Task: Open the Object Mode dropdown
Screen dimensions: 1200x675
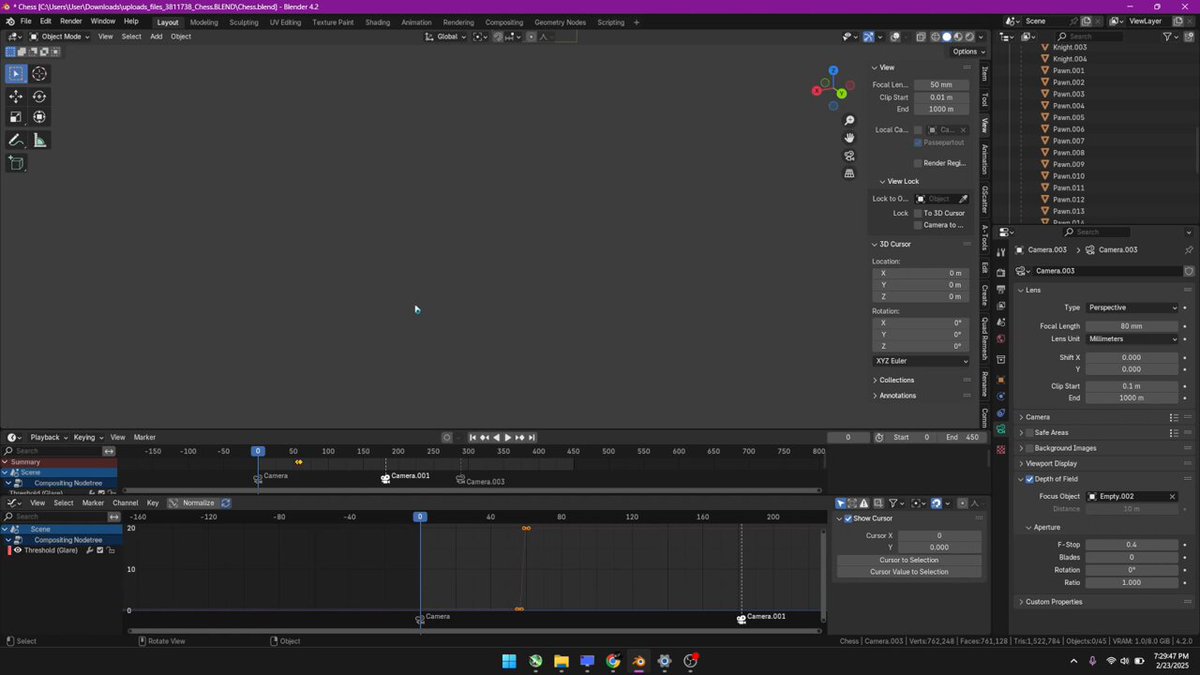Action: click(x=59, y=37)
